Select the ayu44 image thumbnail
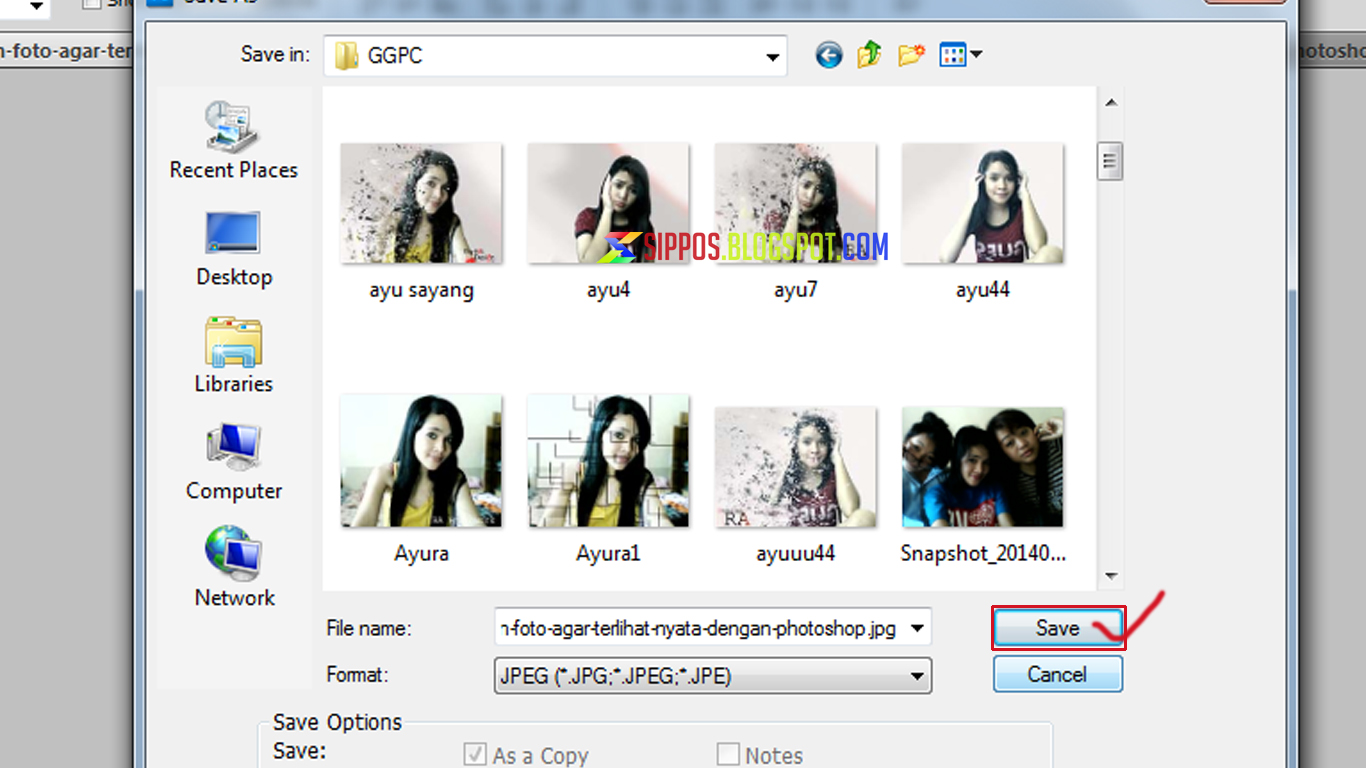1366x768 pixels. click(x=983, y=203)
